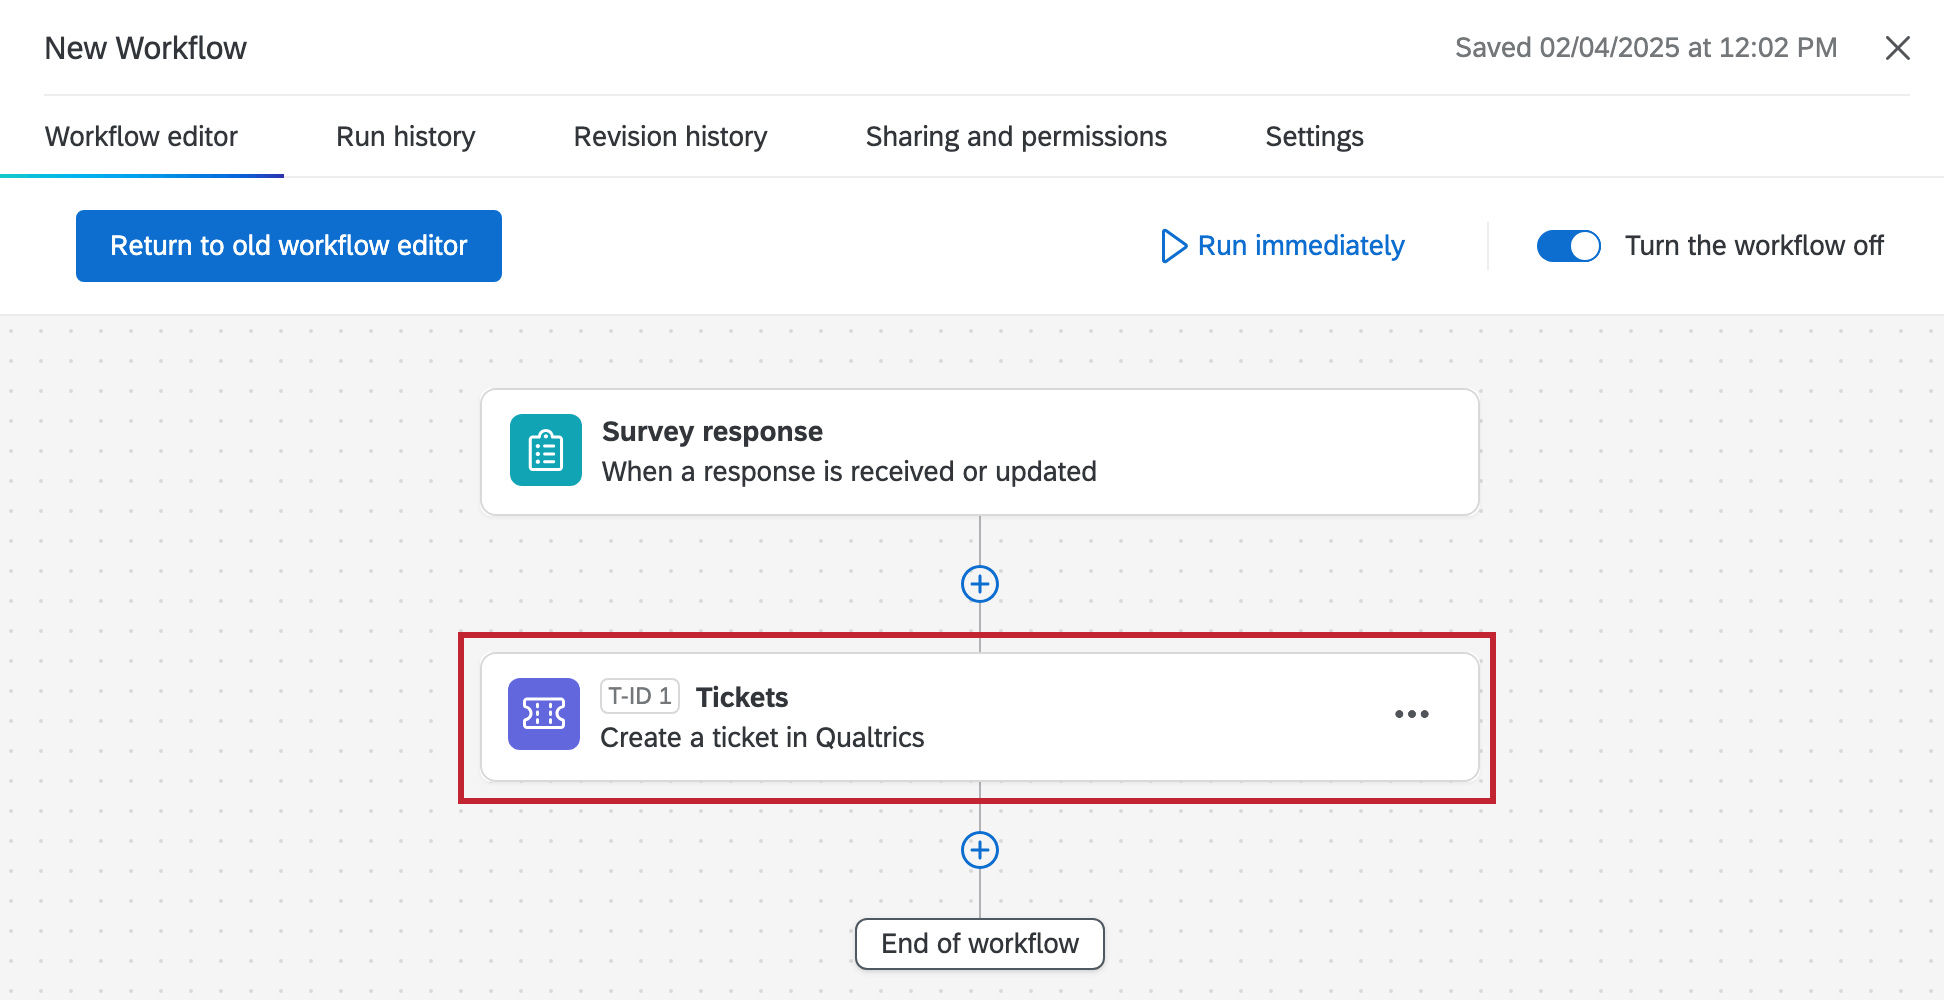Click the Survey response clipboard icon
The image size is (1944, 1000).
point(545,450)
